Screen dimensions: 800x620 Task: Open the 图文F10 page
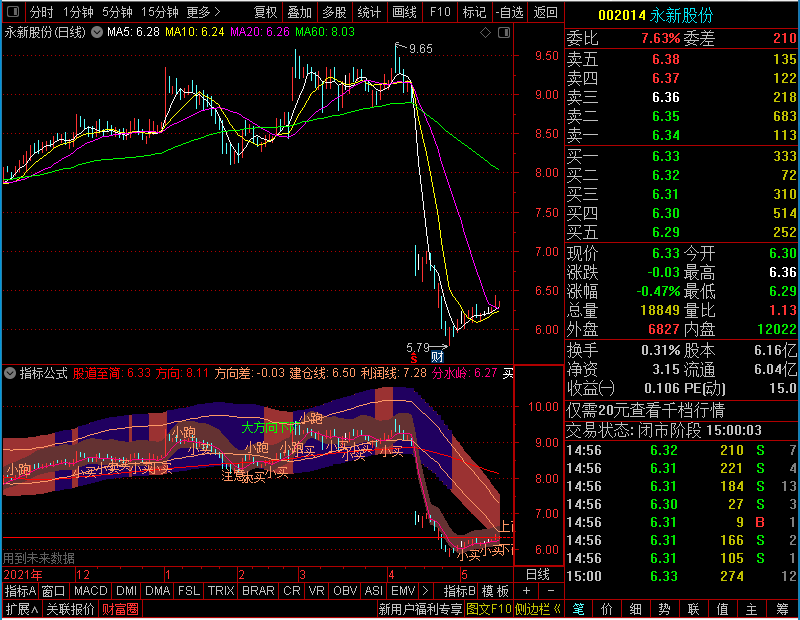click(489, 609)
